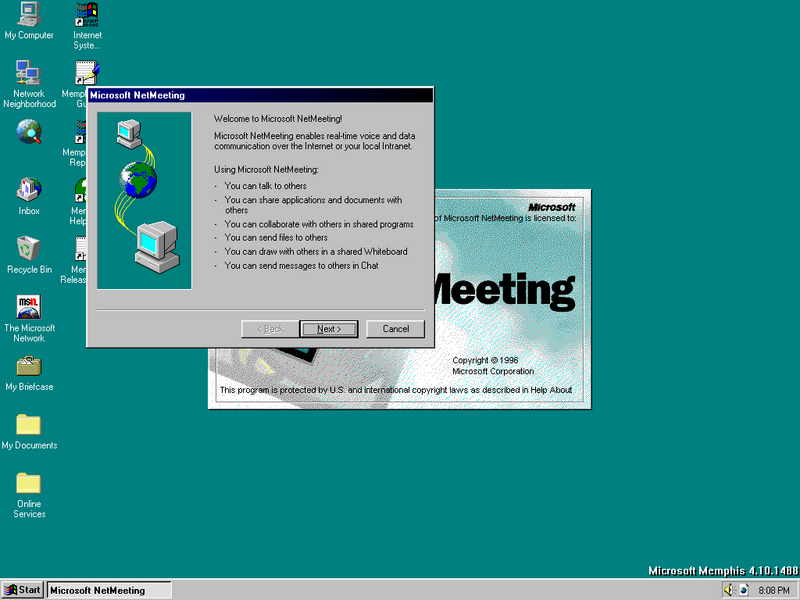Open My Computer desktop icon
Image resolution: width=800 pixels, height=600 pixels.
tap(29, 20)
